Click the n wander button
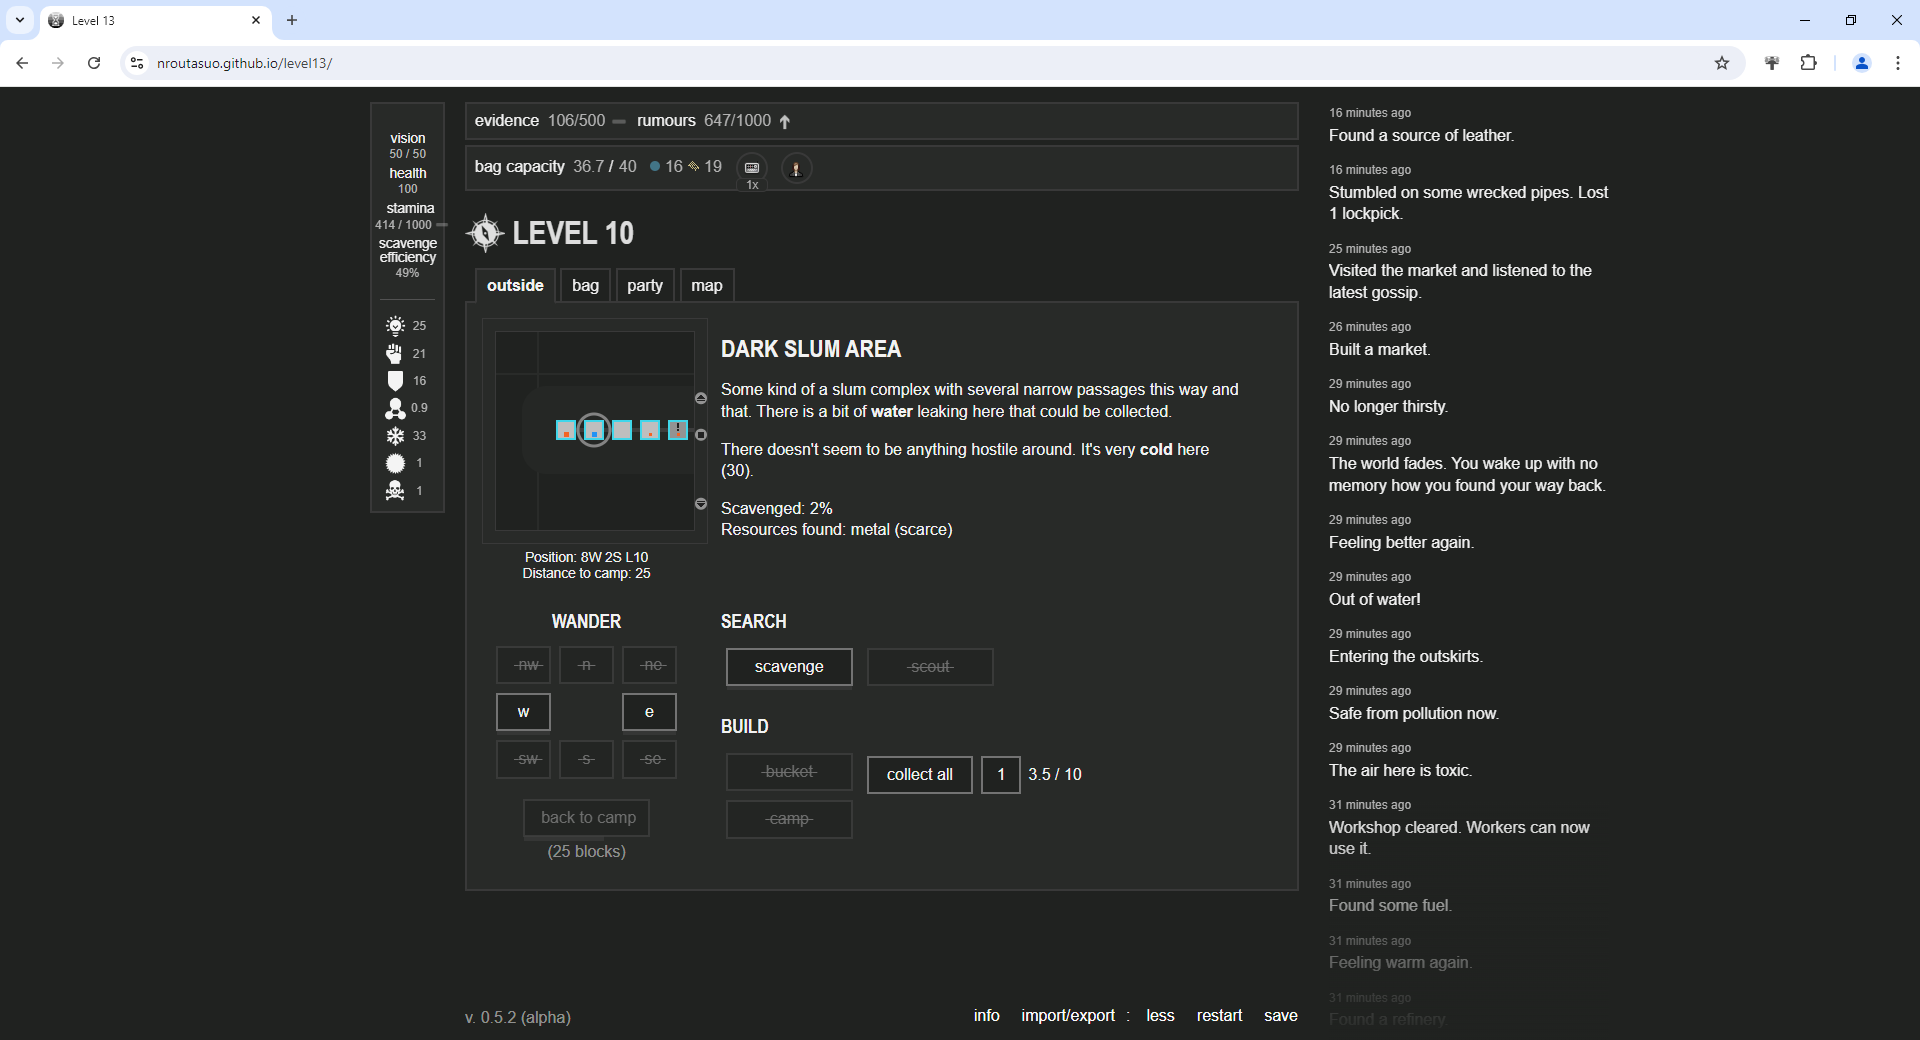The width and height of the screenshot is (1920, 1040). [x=586, y=665]
